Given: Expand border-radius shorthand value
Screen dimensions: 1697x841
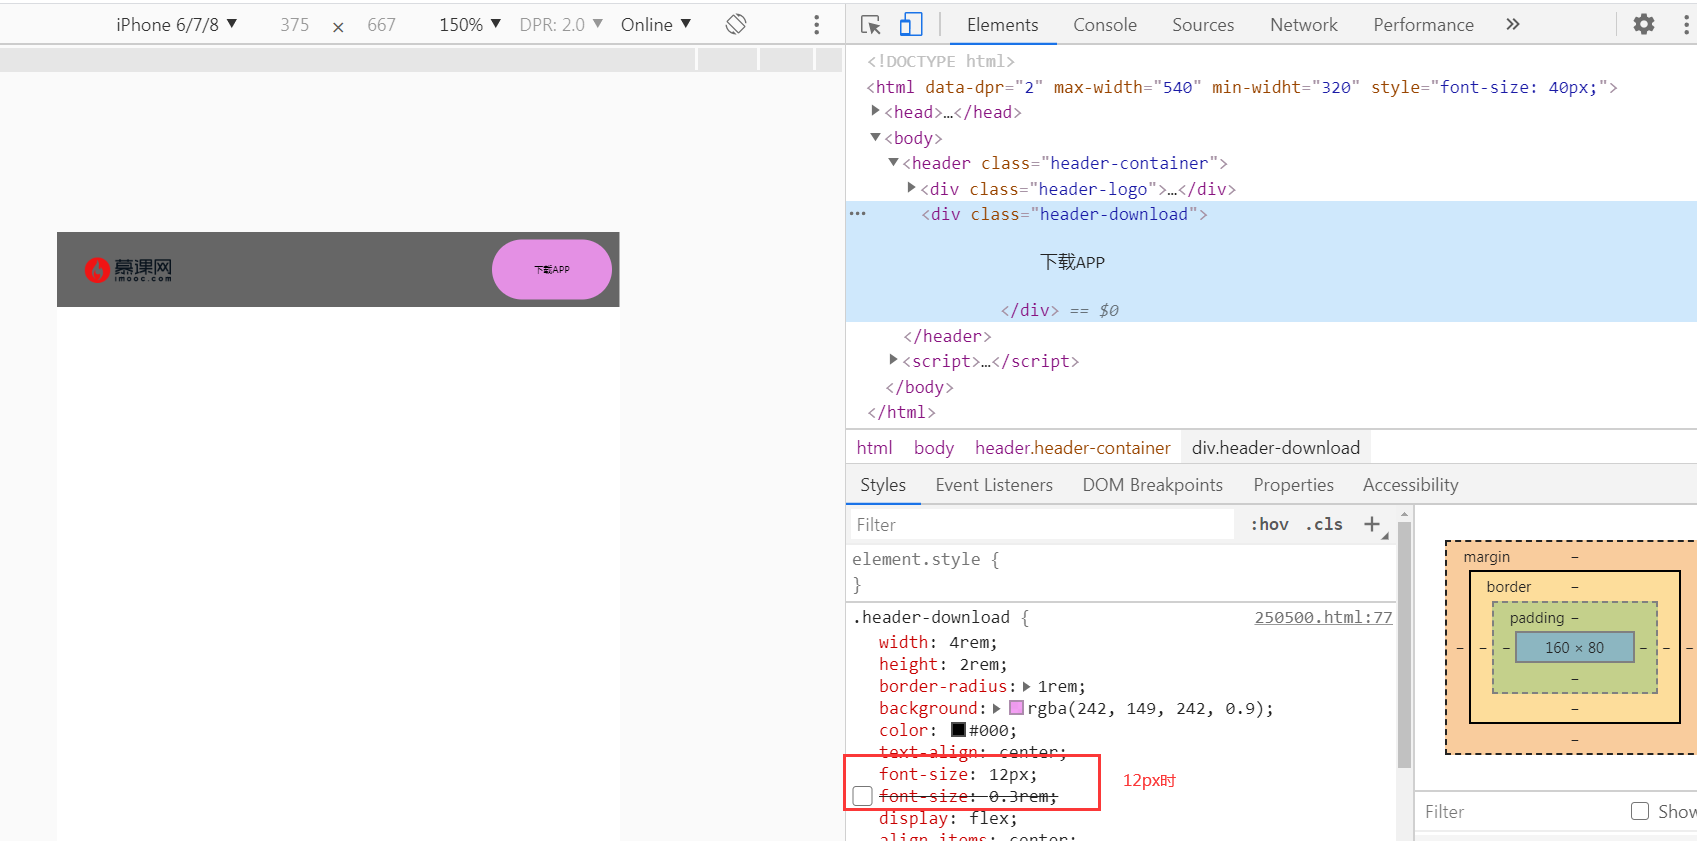Looking at the screenshot, I should point(1026,687).
